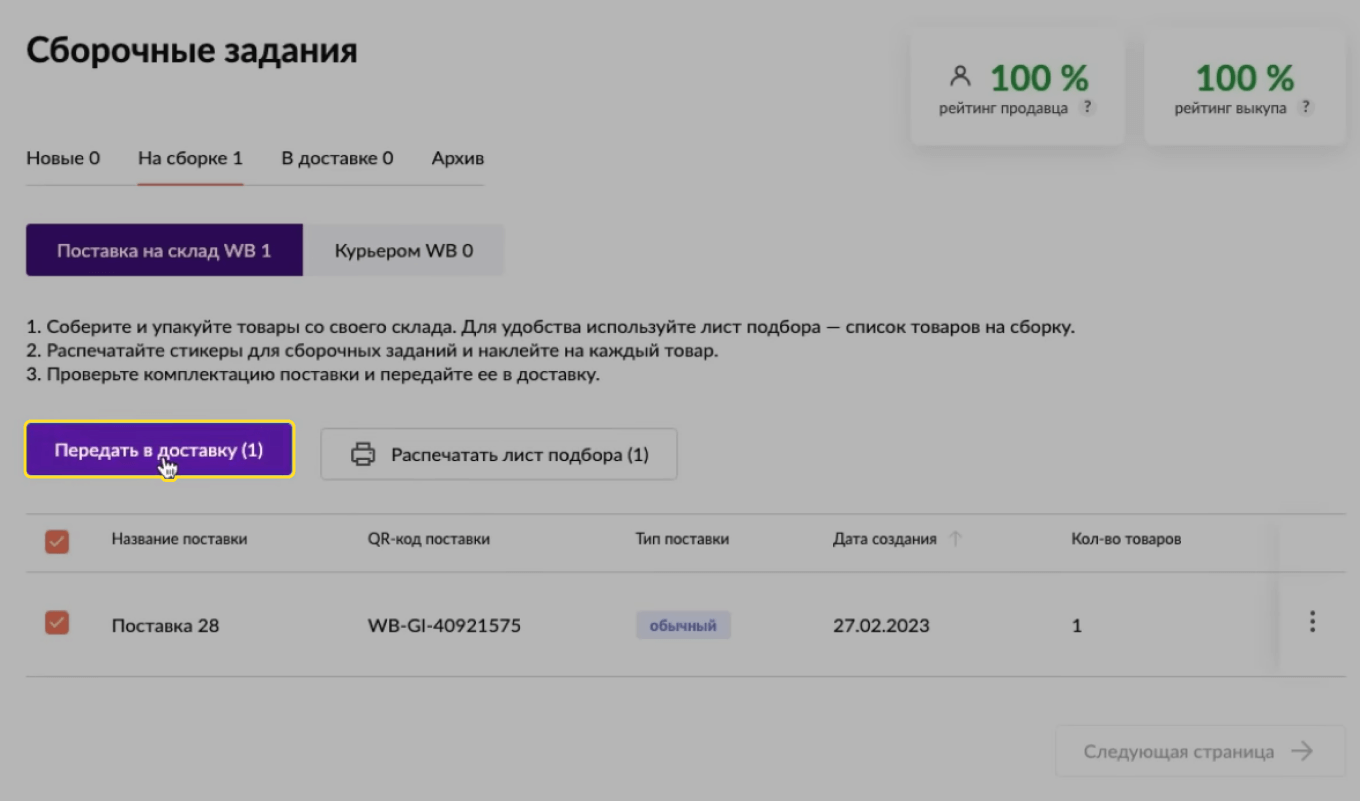Viewport: 1360px width, 801px height.
Task: Click the question mark beside рейтинг продавца
Action: [x=1088, y=107]
